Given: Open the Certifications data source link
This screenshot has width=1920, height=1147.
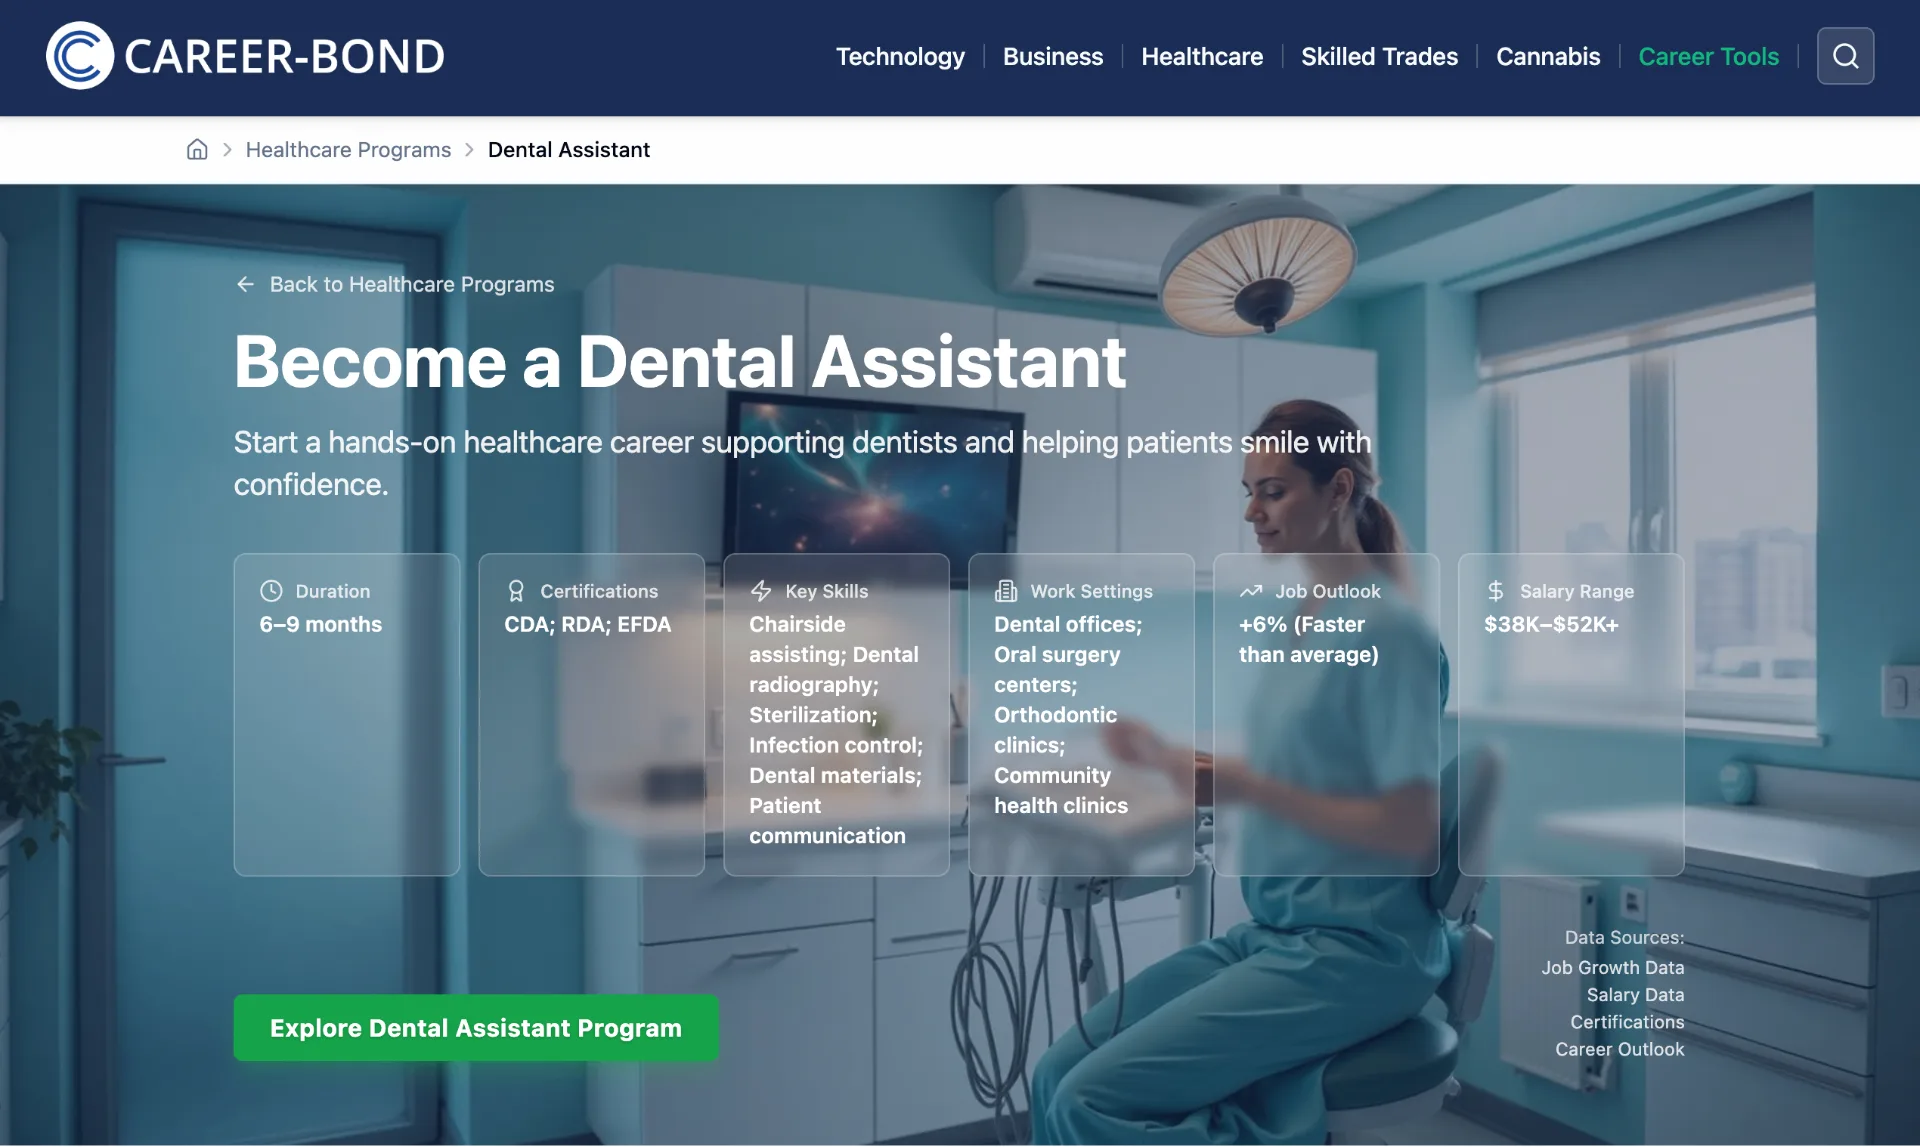Looking at the screenshot, I should (1627, 1021).
